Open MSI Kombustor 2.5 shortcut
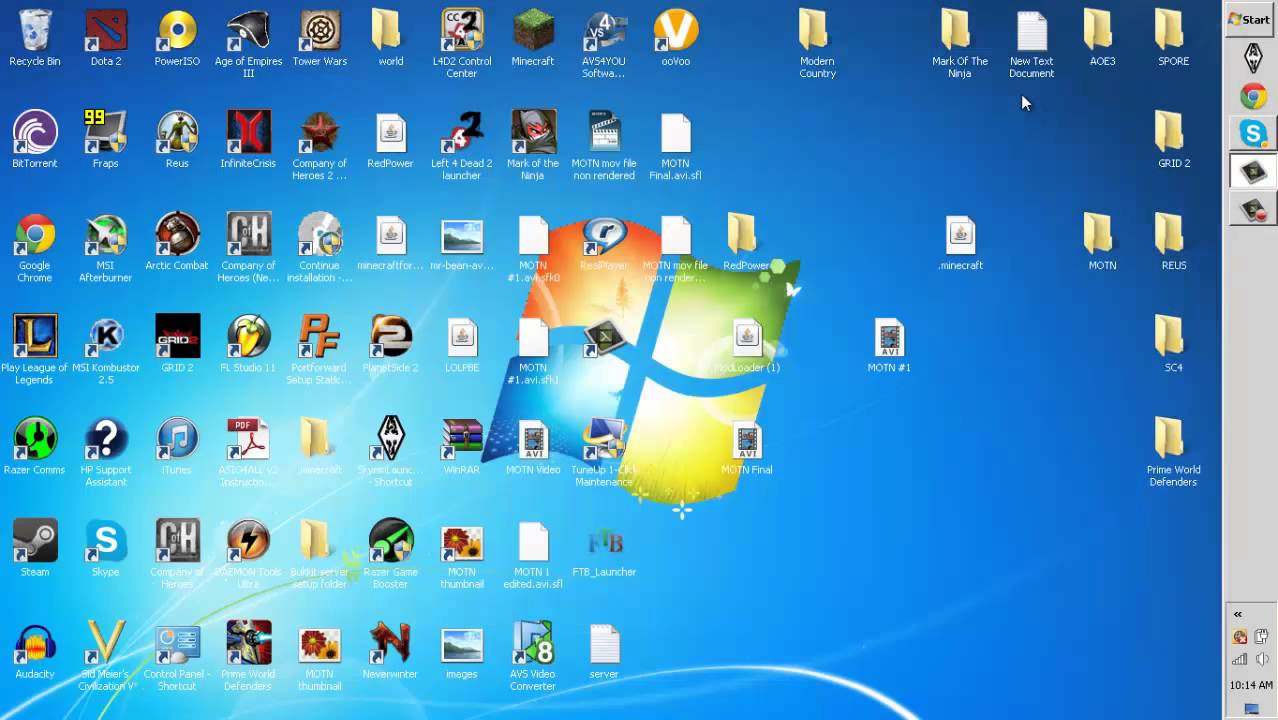 (106, 338)
